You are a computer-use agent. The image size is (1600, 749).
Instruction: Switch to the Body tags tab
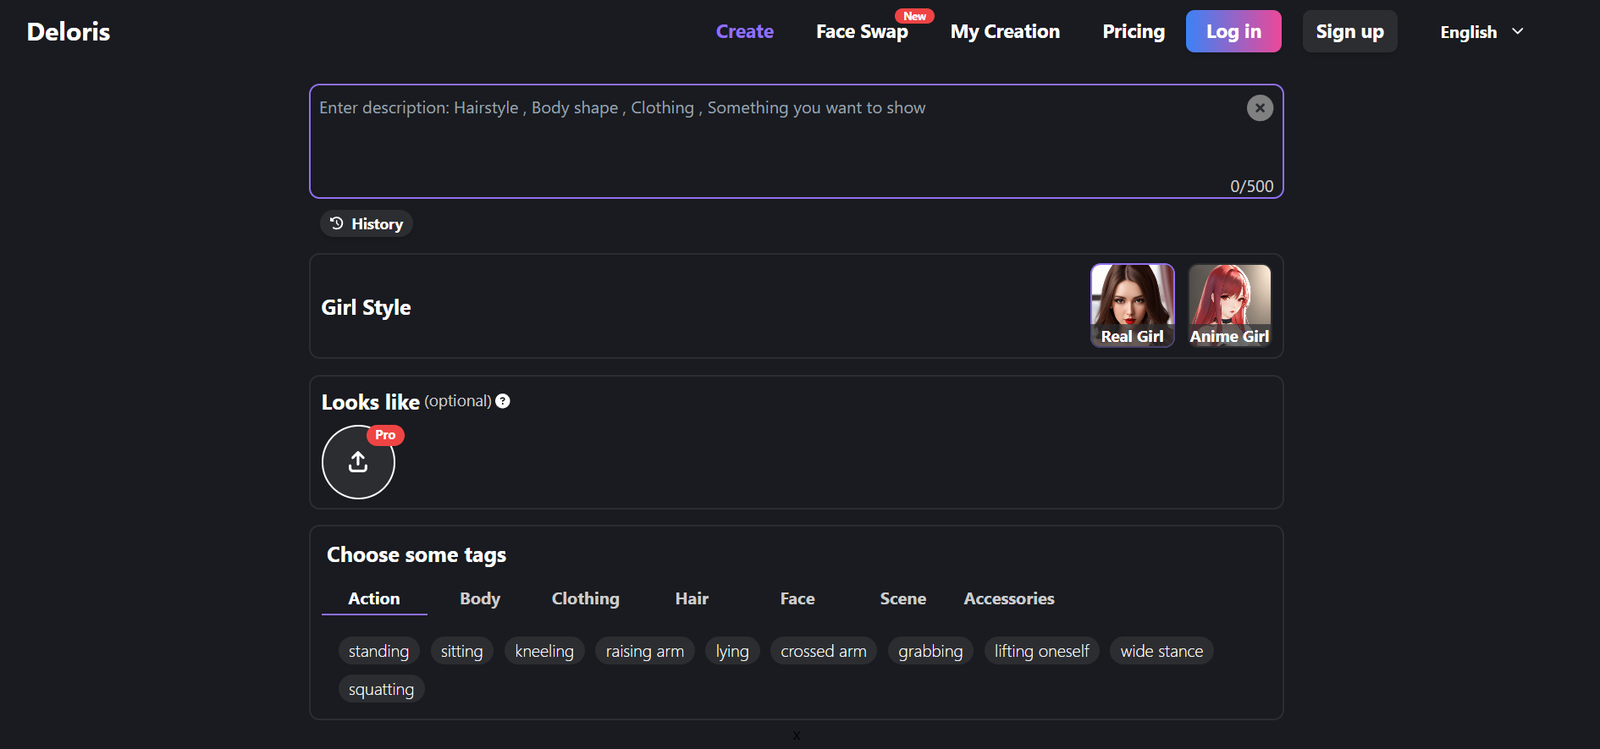click(x=480, y=599)
